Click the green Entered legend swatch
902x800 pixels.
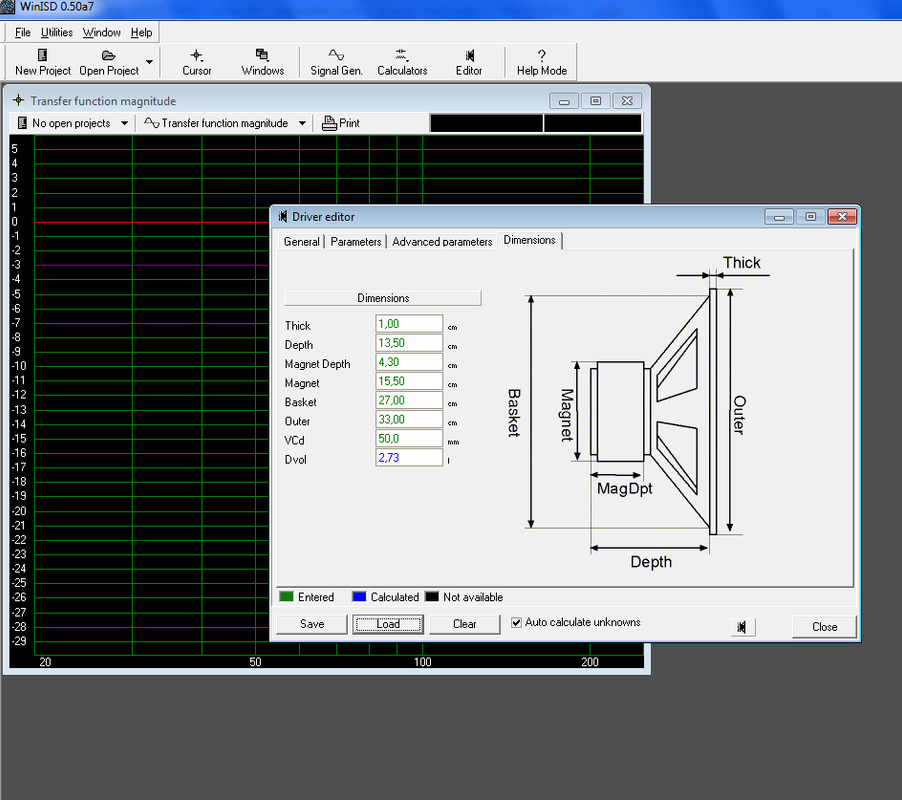(x=286, y=596)
